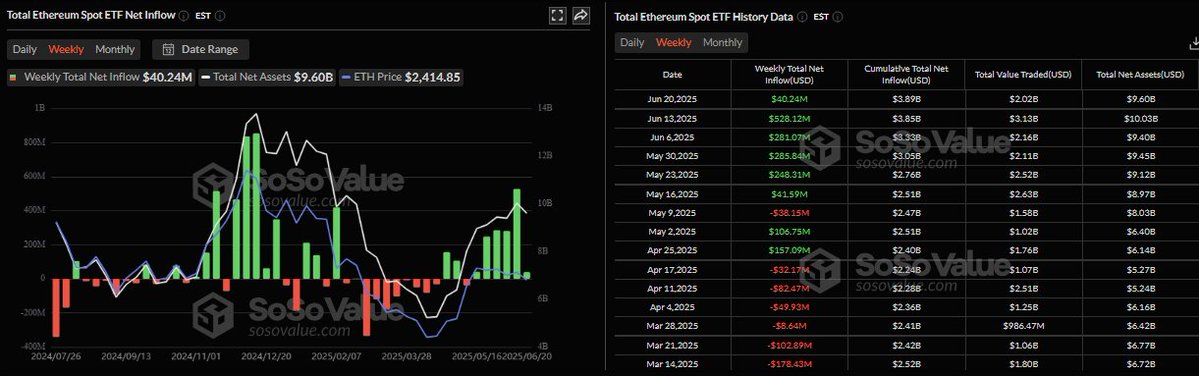Select the $281.07M weekly inflow value
The image size is (1199, 376).
click(789, 138)
